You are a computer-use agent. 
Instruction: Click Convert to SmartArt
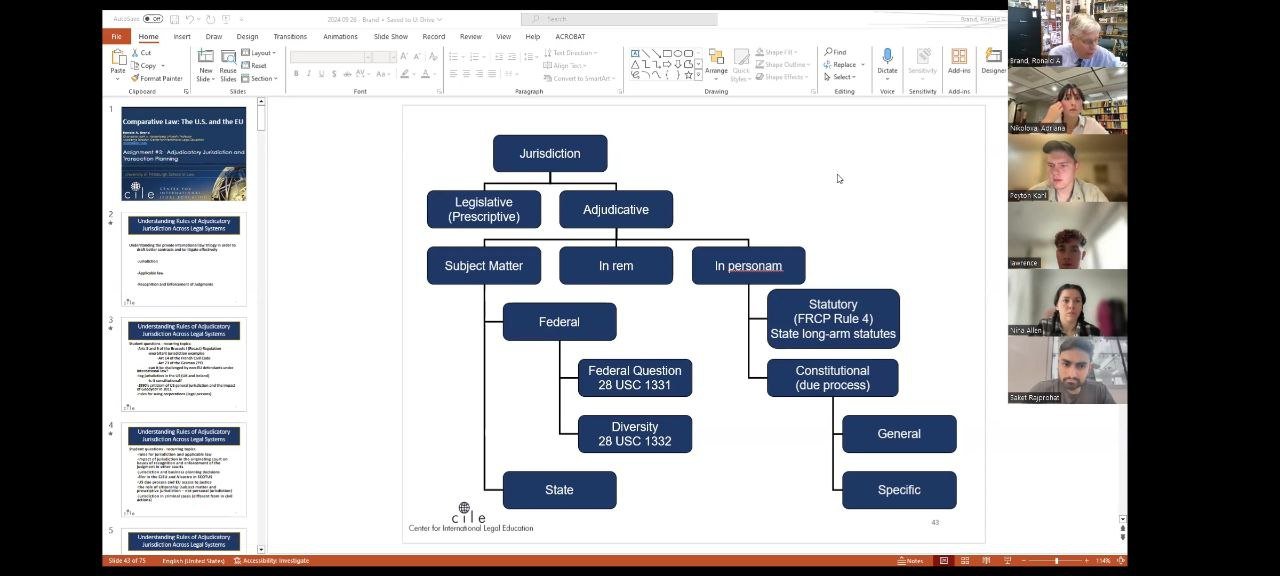[579, 79]
